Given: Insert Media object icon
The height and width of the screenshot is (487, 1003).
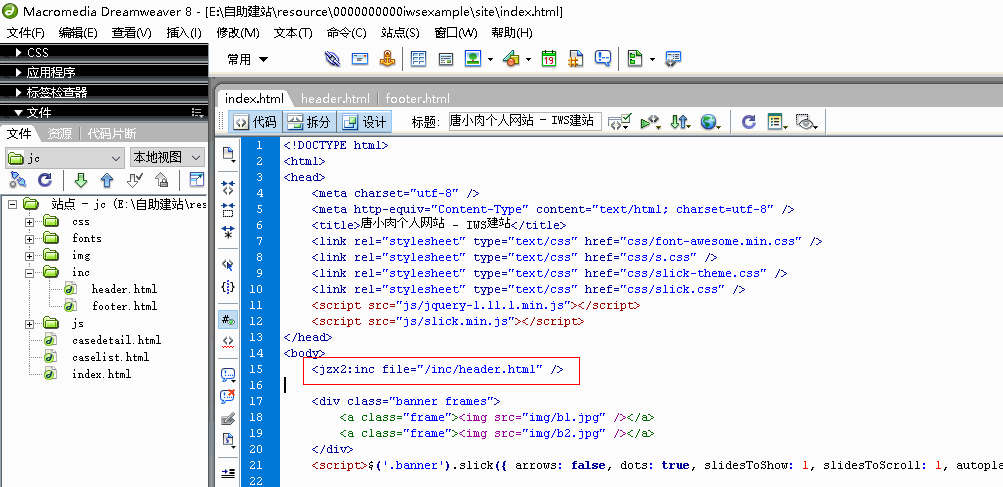Looking at the screenshot, I should pos(510,59).
